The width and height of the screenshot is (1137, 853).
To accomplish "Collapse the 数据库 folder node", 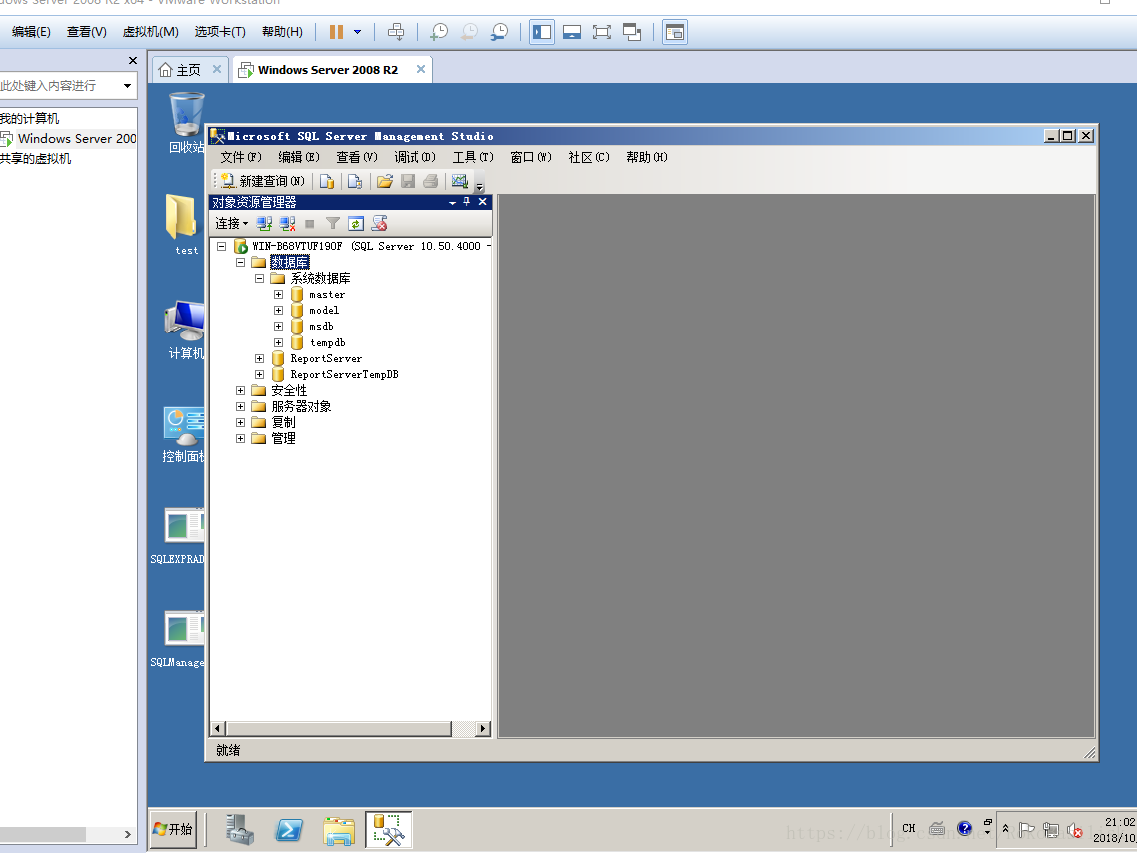I will (x=241, y=263).
